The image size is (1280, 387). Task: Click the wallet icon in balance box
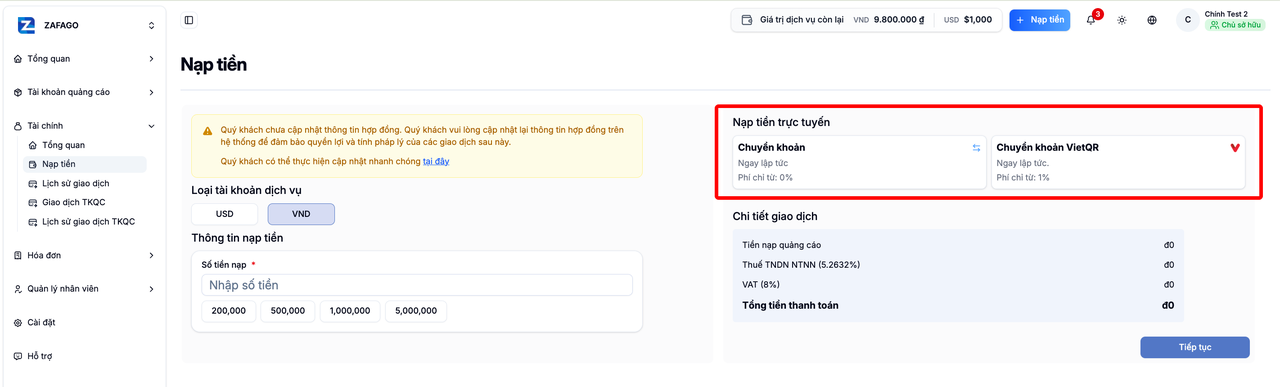[747, 20]
